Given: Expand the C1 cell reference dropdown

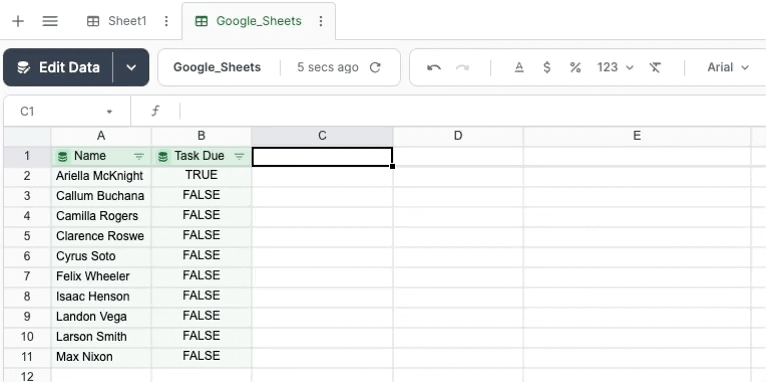Looking at the screenshot, I should pyautogui.click(x=109, y=112).
